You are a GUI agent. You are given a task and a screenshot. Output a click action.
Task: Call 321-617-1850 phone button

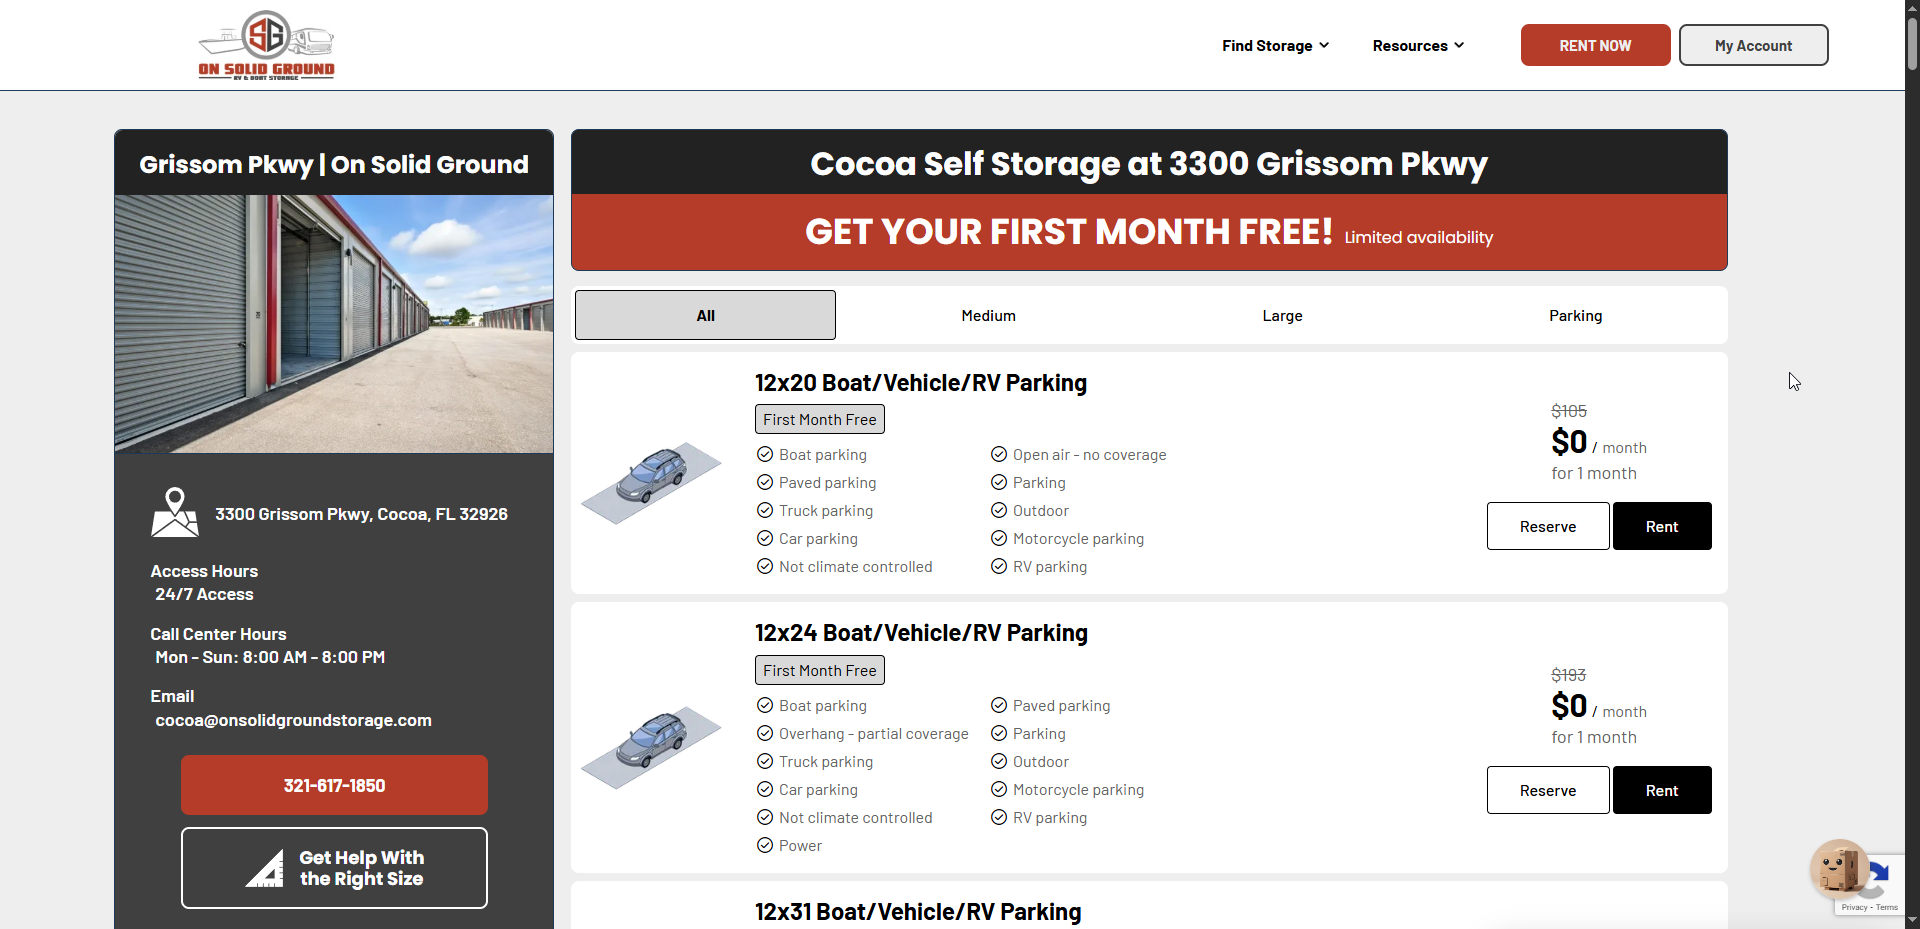(334, 785)
